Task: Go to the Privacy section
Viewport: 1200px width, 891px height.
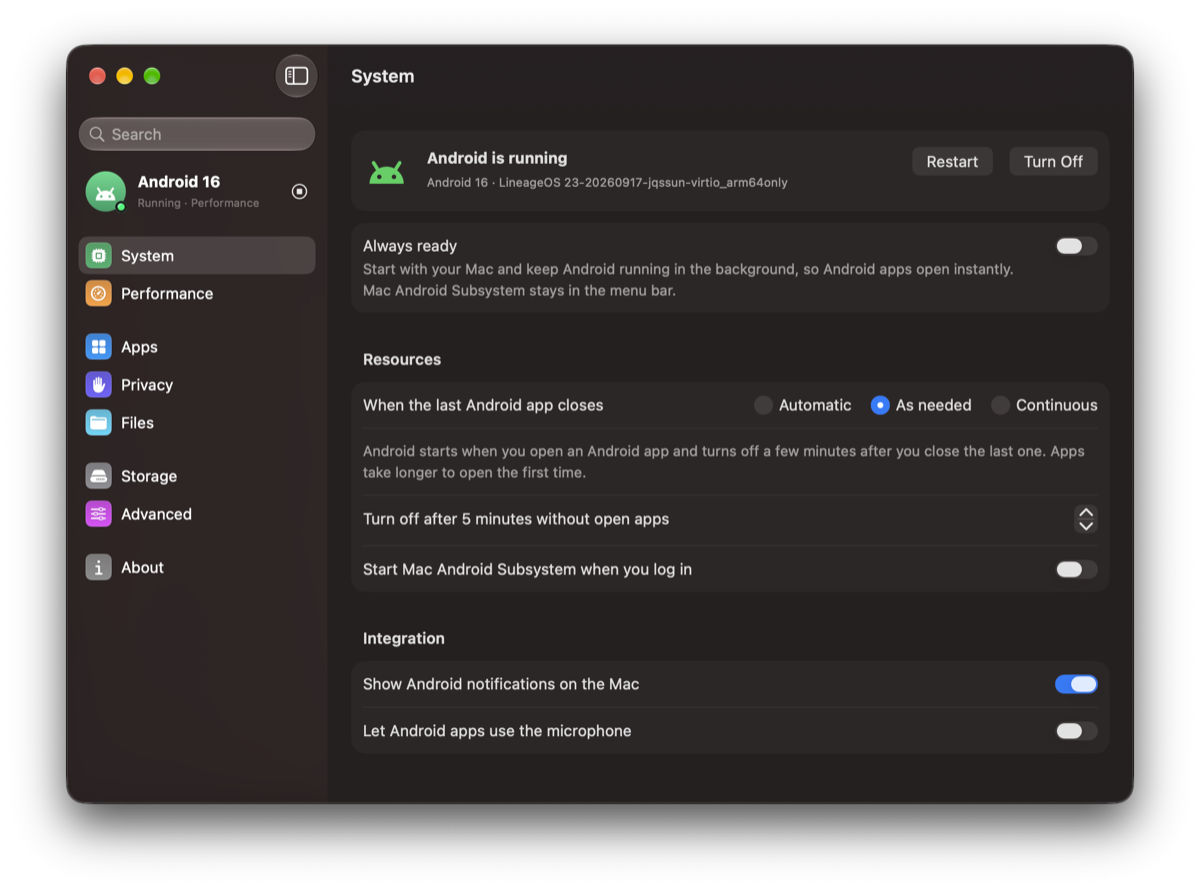Action: point(197,385)
